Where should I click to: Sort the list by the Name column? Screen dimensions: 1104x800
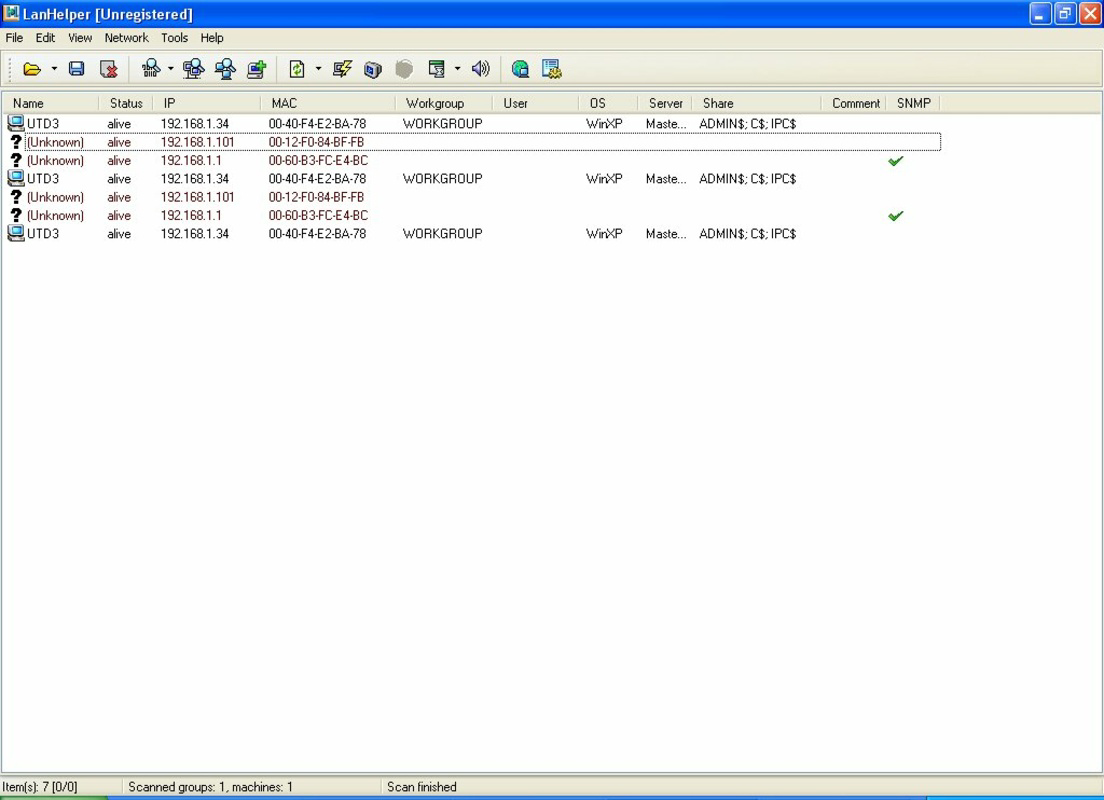pyautogui.click(x=51, y=104)
